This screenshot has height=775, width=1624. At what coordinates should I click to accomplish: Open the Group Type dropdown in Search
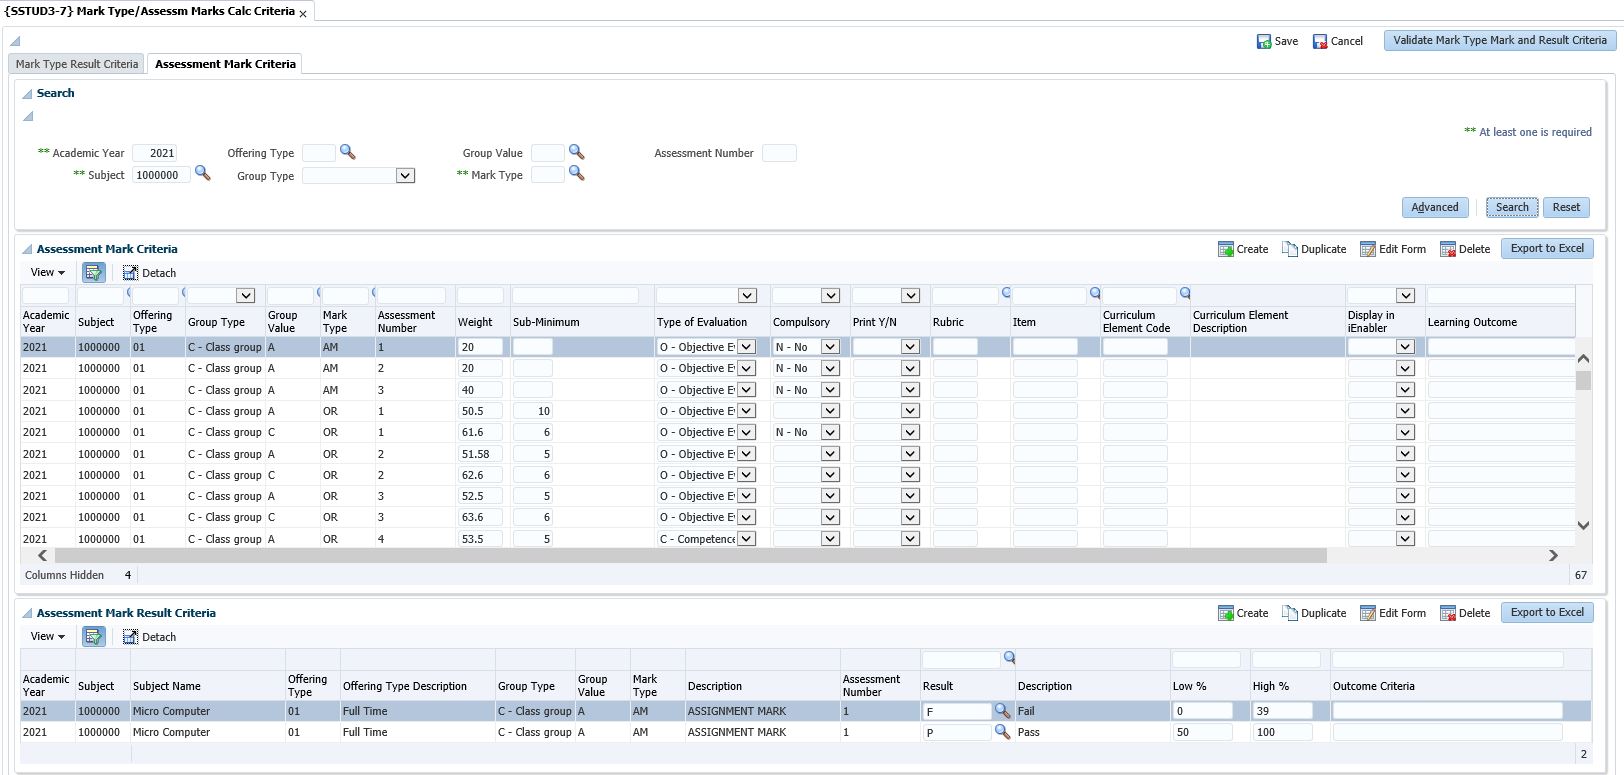pos(404,176)
